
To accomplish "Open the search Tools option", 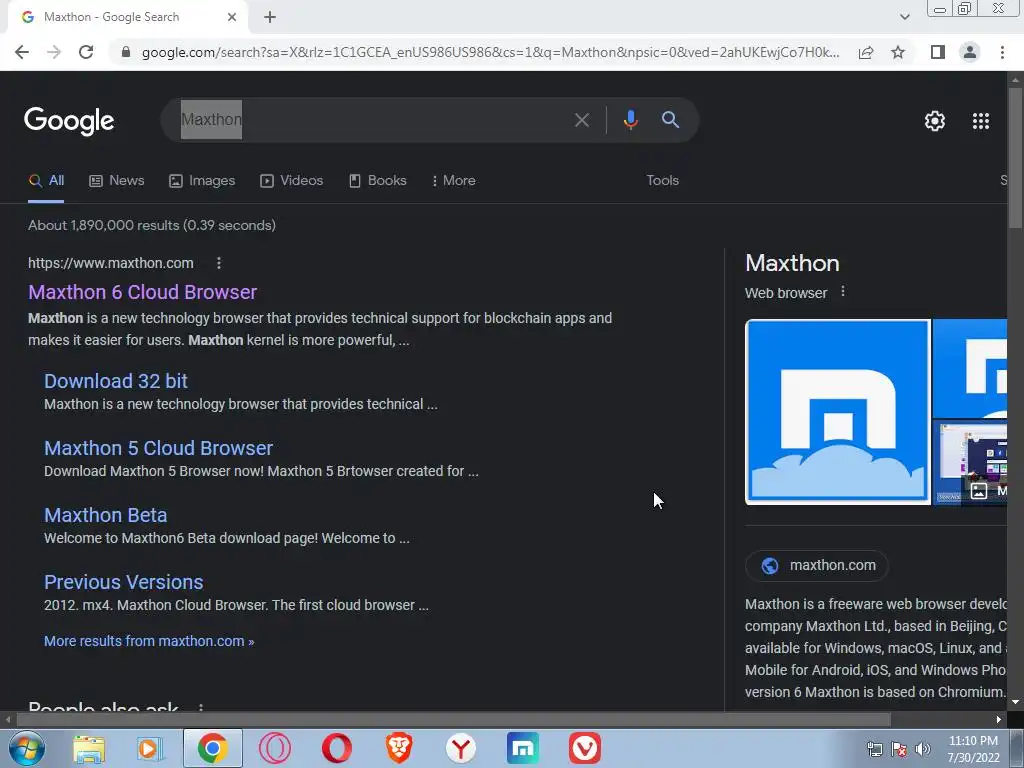I will click(x=662, y=181).
